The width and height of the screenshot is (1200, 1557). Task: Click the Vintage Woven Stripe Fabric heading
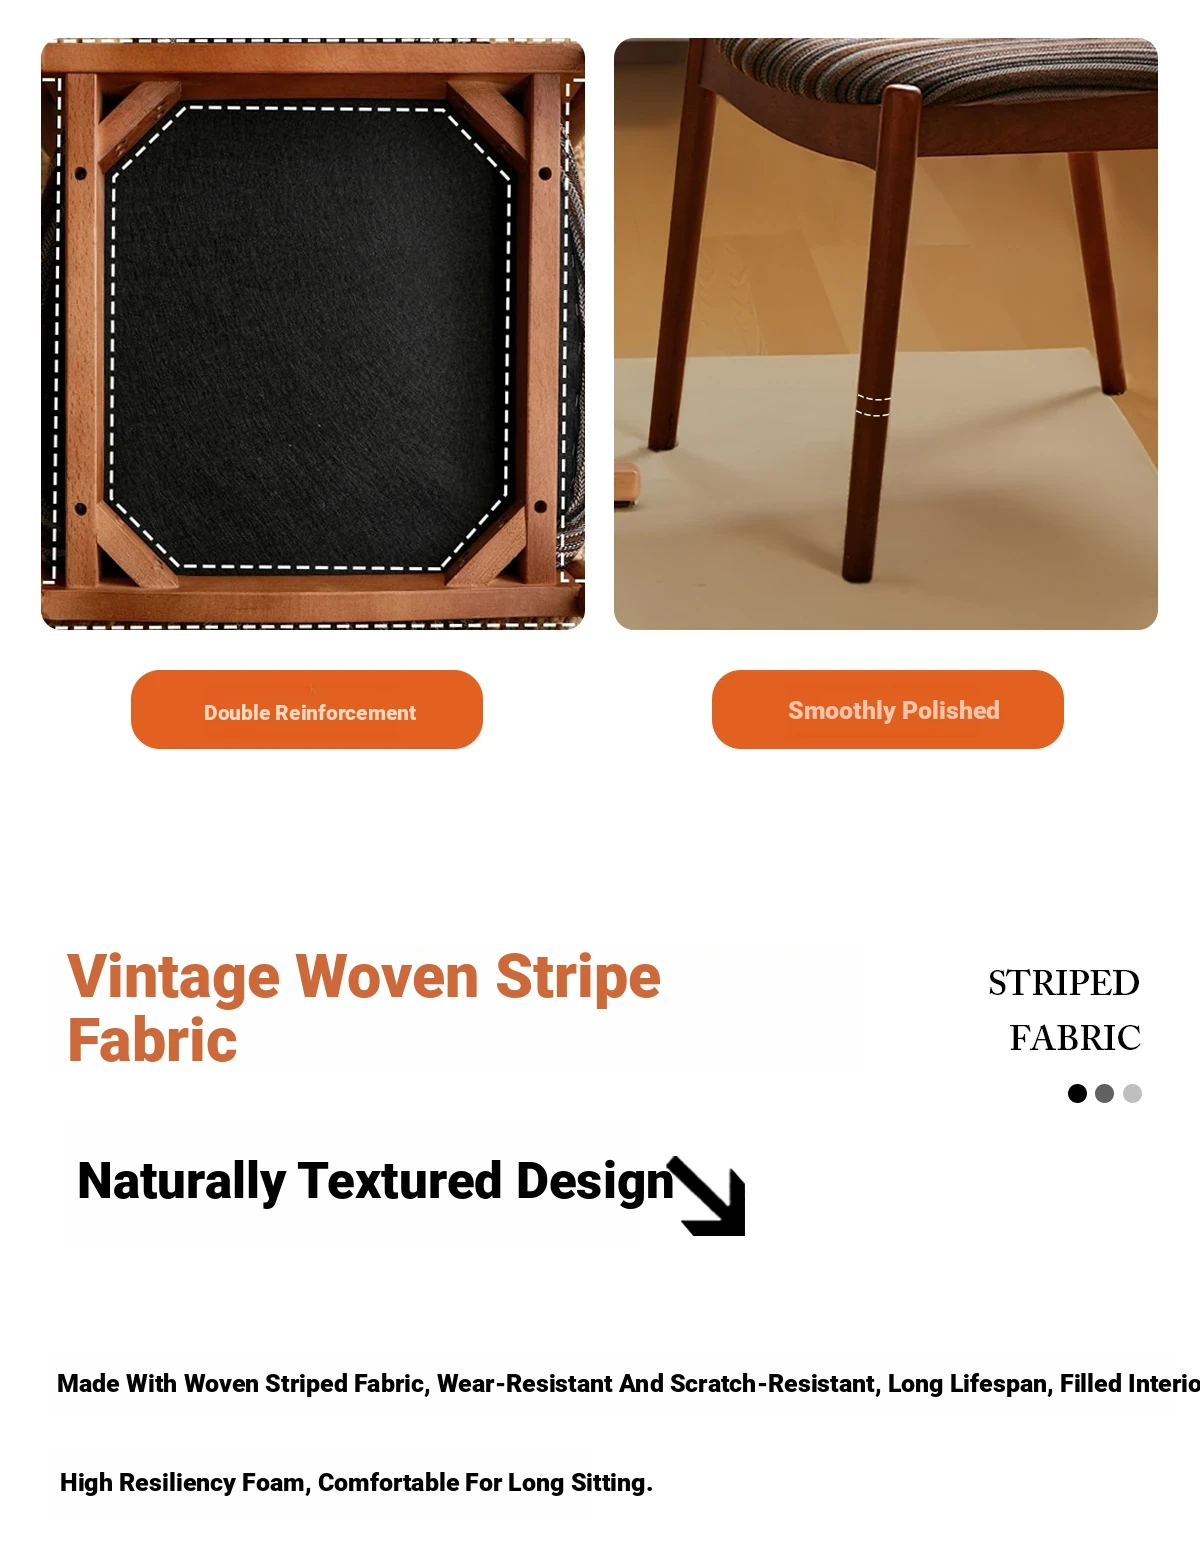tap(363, 1008)
